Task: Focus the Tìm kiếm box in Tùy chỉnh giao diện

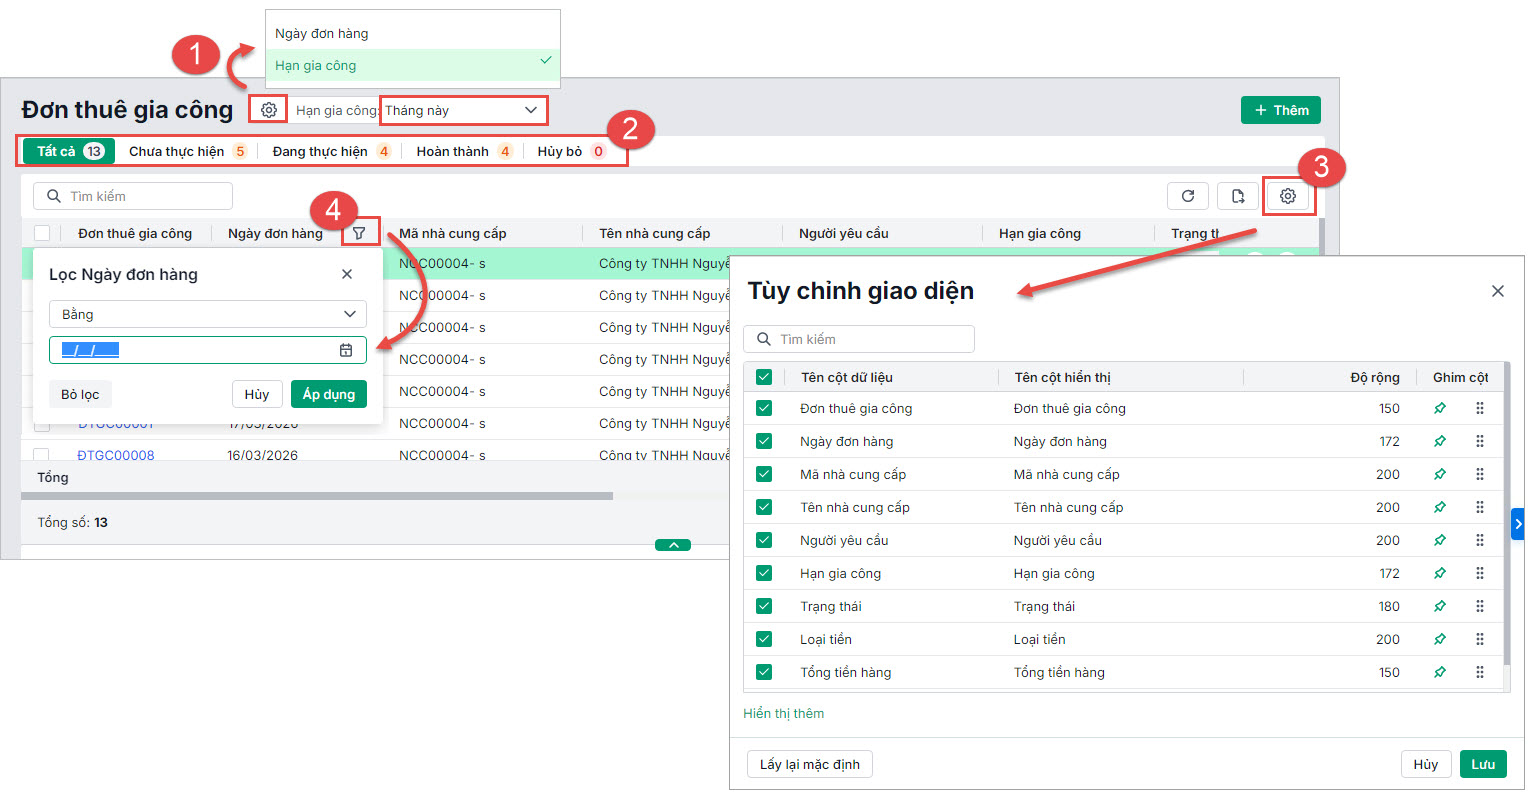Action: [x=859, y=339]
